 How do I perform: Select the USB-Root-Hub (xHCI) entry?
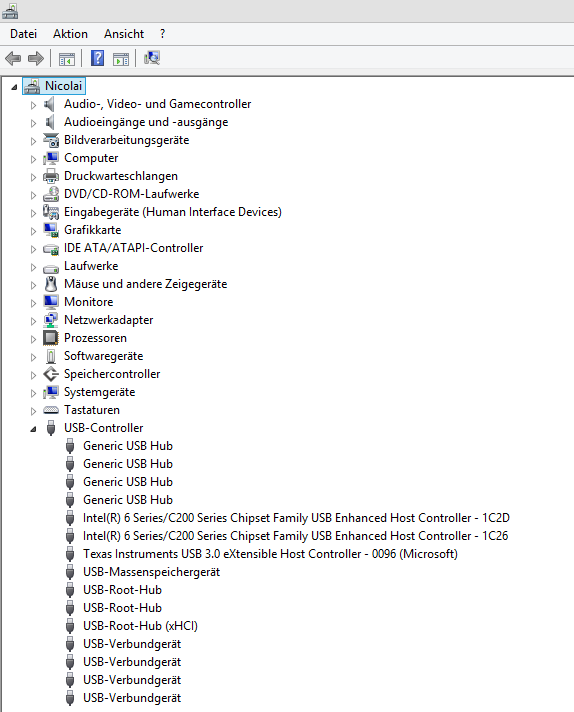[x=140, y=626]
